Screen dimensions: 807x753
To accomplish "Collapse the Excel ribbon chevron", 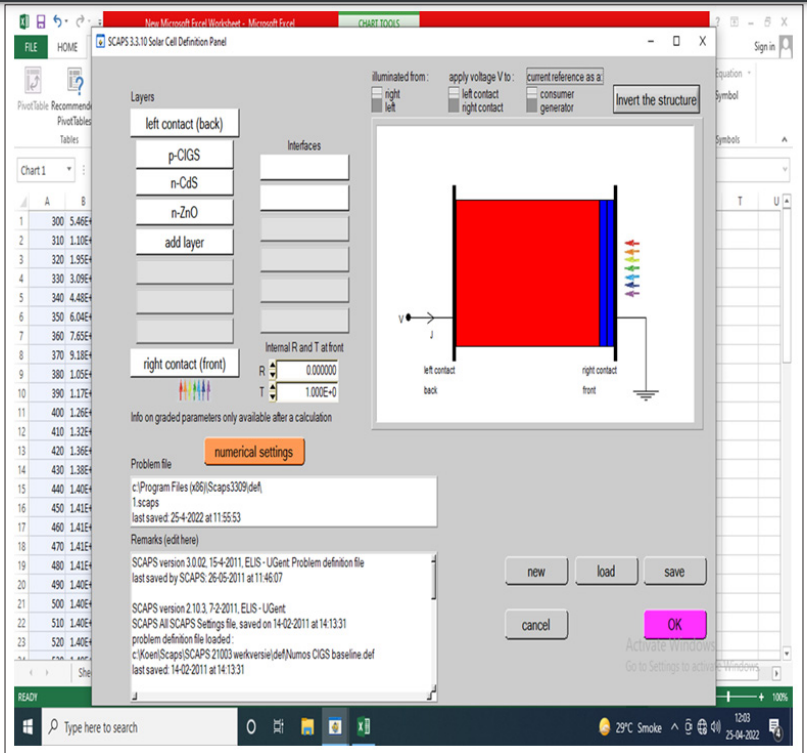I will coord(784,139).
